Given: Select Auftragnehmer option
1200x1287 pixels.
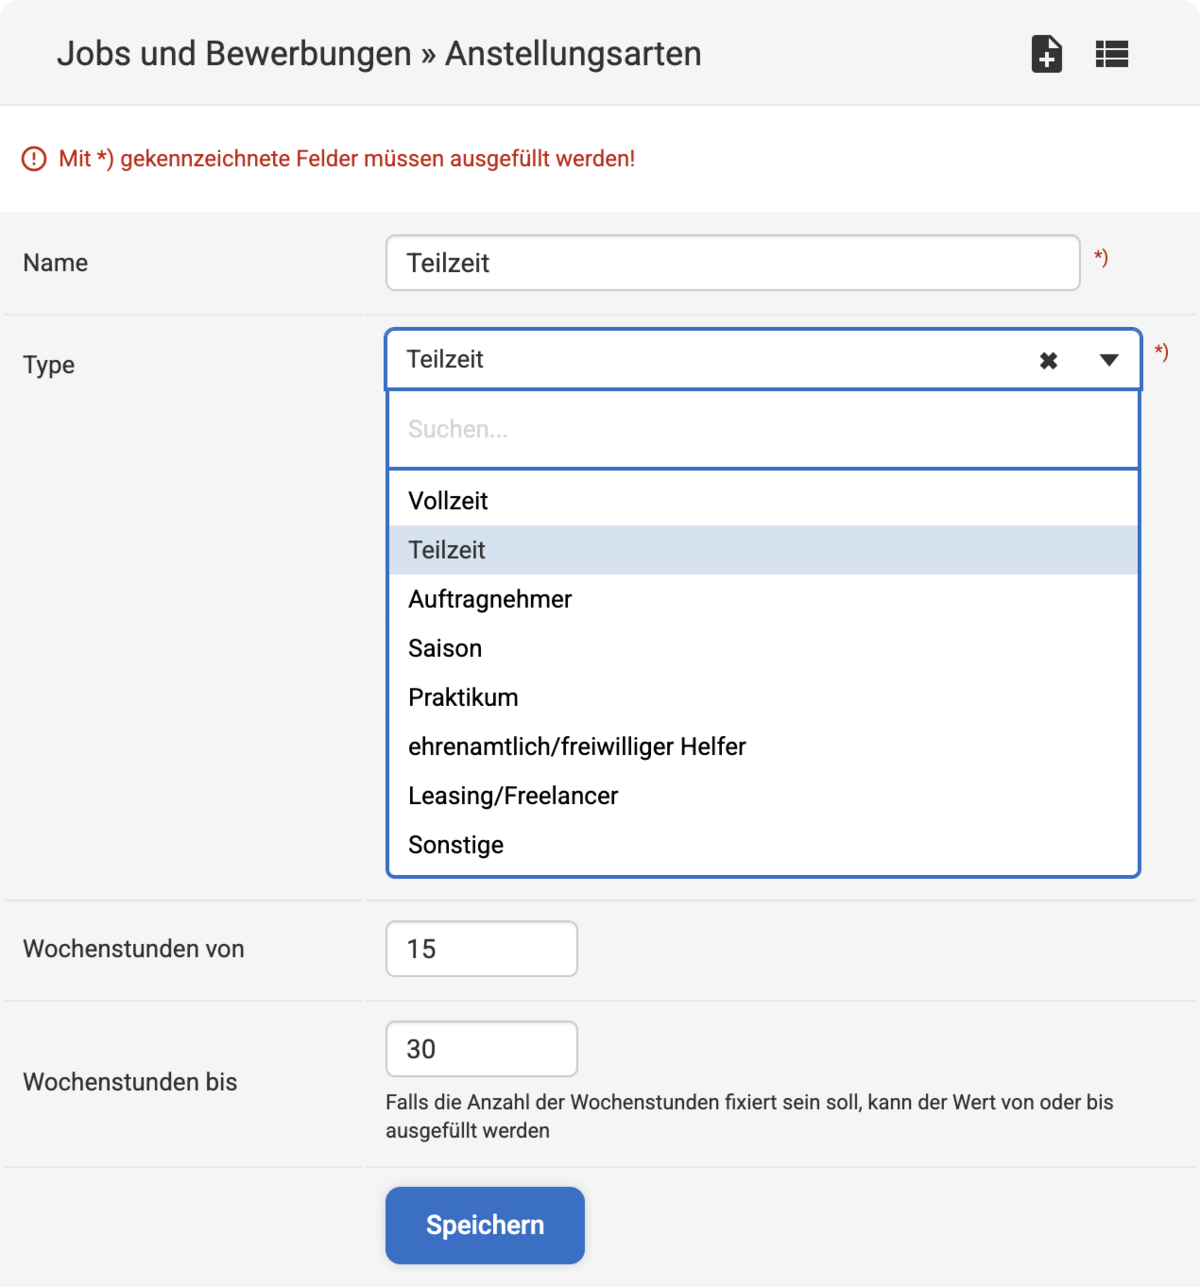Looking at the screenshot, I should (763, 599).
